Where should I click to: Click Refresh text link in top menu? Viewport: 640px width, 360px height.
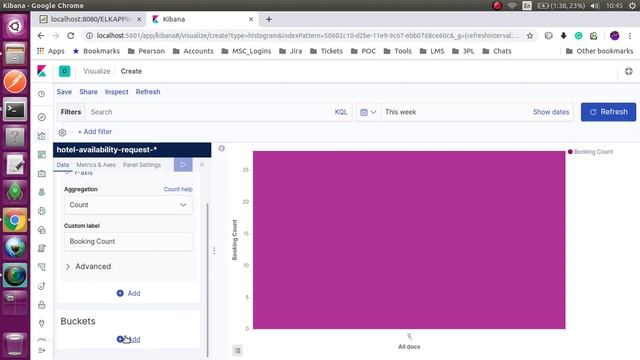(148, 92)
